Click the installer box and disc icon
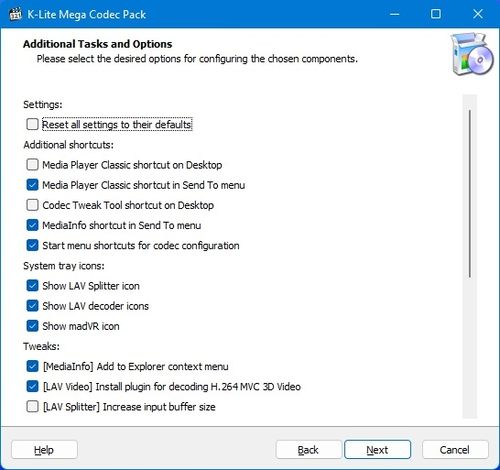Screen dimensions: 500x470 [471, 54]
